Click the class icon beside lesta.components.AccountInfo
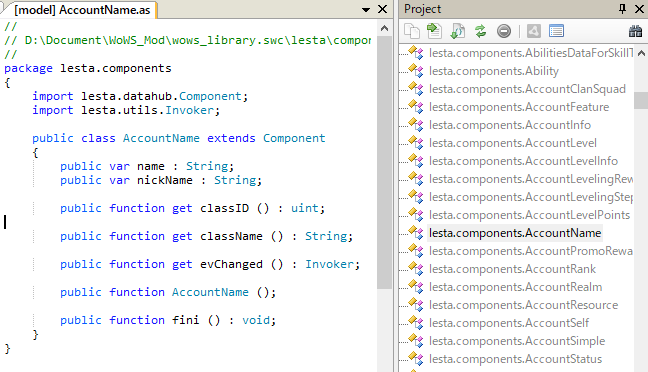648x372 pixels. coord(416,124)
